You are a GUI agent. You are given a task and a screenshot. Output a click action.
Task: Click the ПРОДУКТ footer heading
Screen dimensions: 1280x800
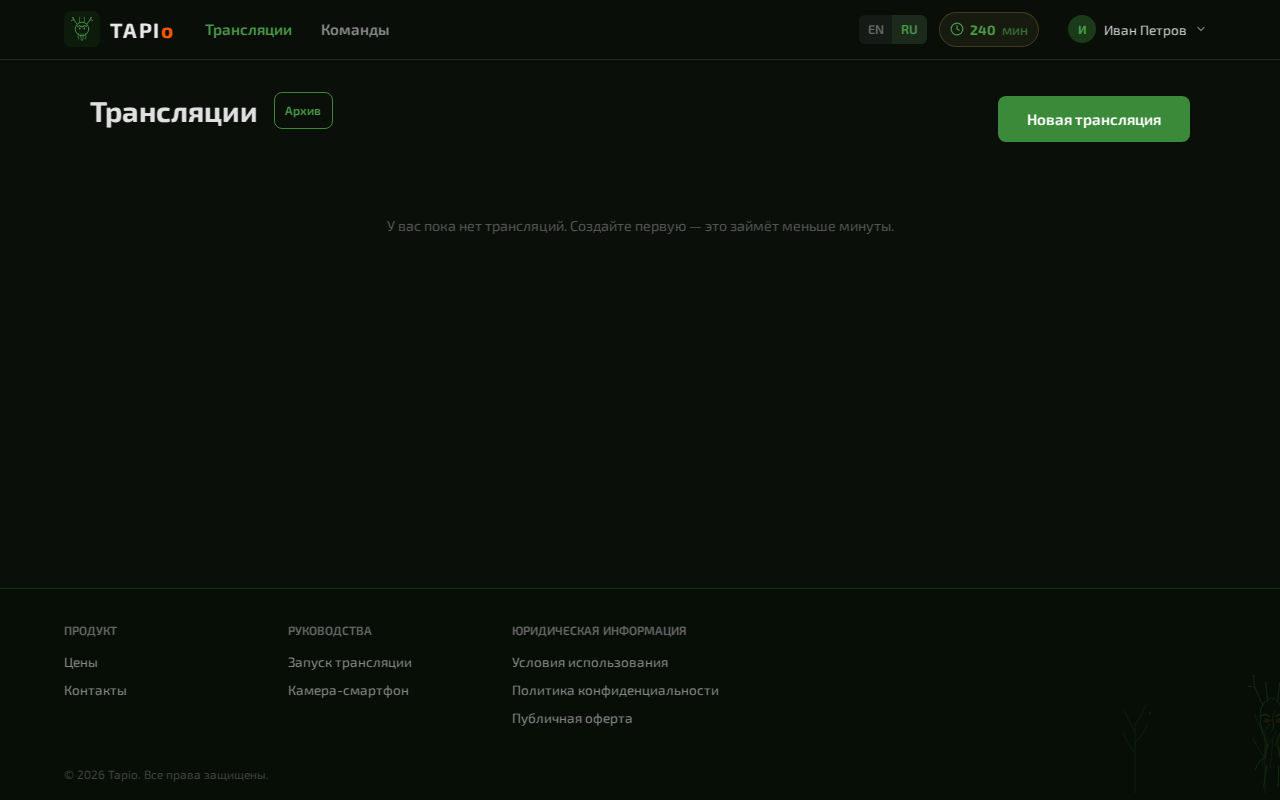click(x=90, y=631)
